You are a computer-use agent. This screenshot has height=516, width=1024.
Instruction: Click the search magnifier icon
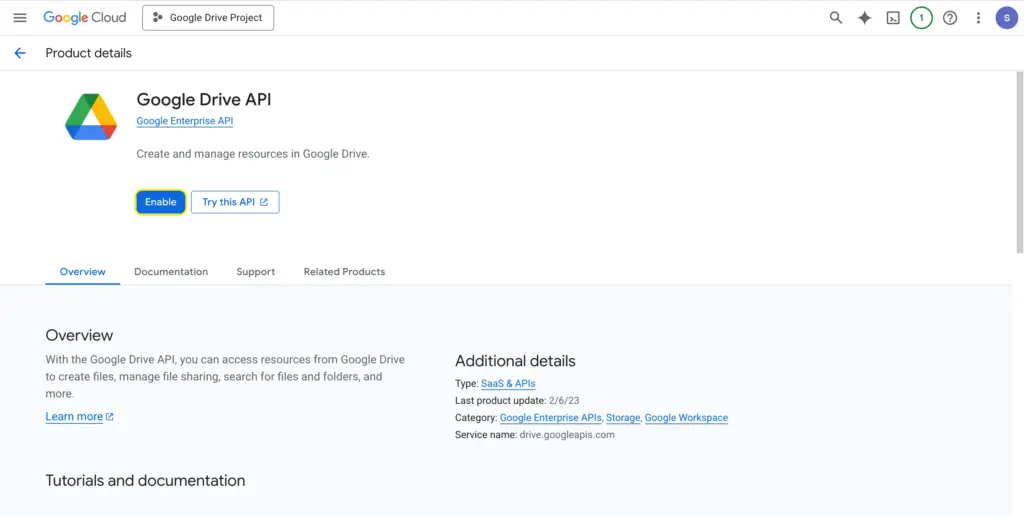[x=835, y=18]
